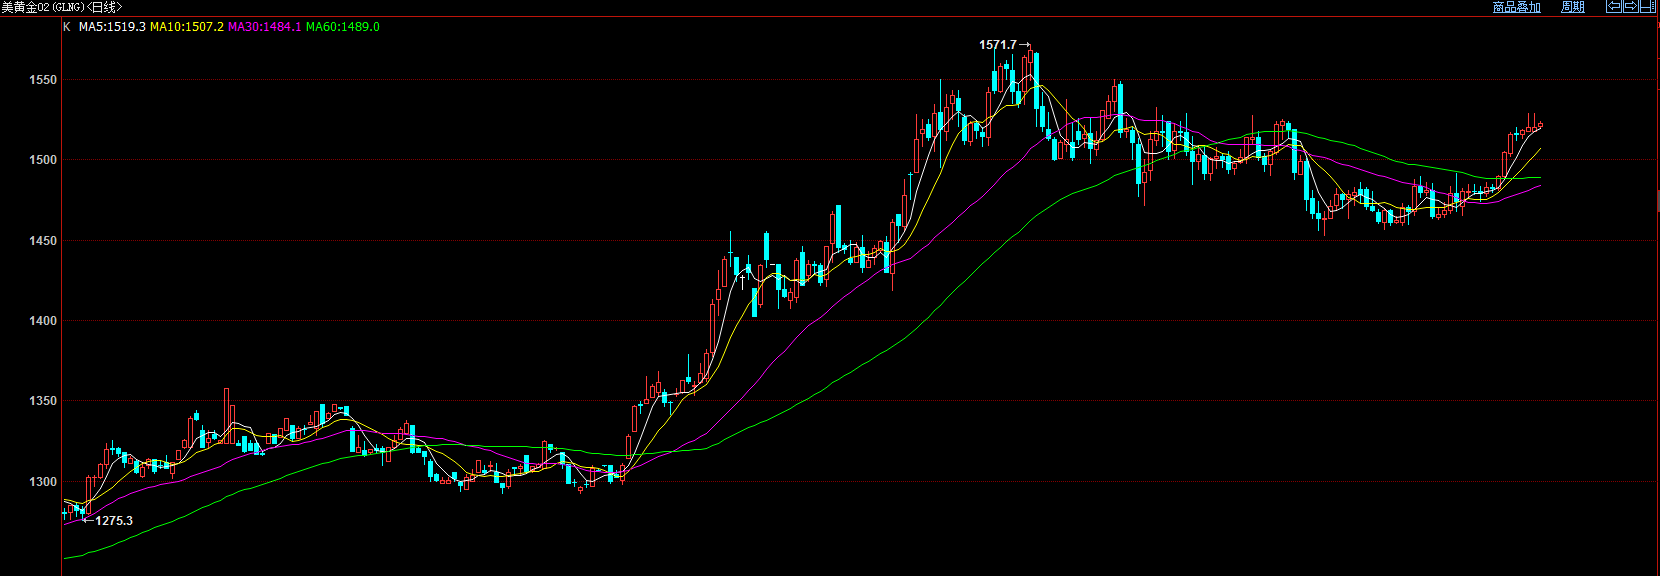
Task: Click the gray handle on right edge
Action: pos(1657,202)
